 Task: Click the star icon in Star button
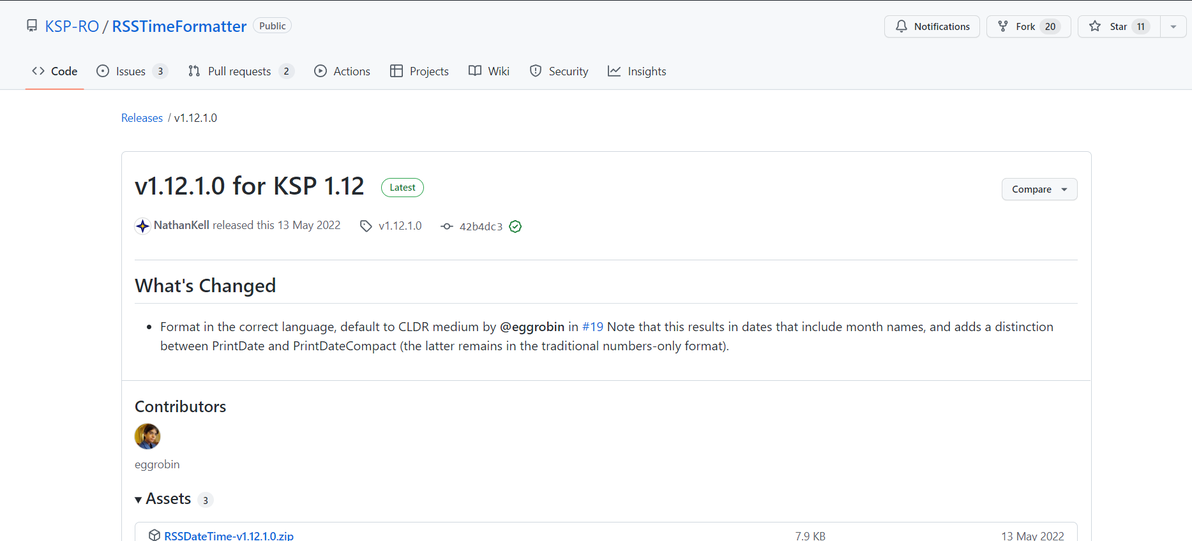coord(1095,27)
